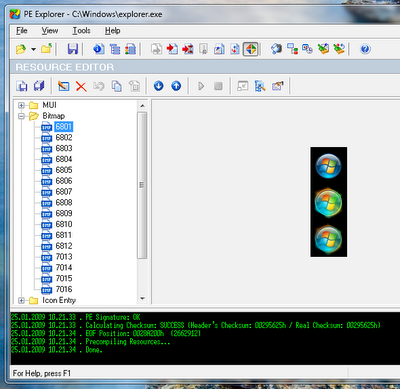Select bitmap resource 6811
This screenshot has height=389, width=400.
point(64,235)
